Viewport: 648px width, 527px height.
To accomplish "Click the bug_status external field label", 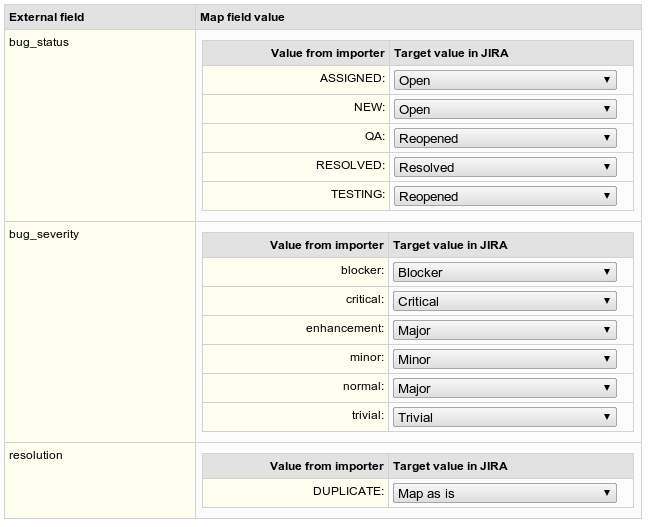I will point(39,43).
